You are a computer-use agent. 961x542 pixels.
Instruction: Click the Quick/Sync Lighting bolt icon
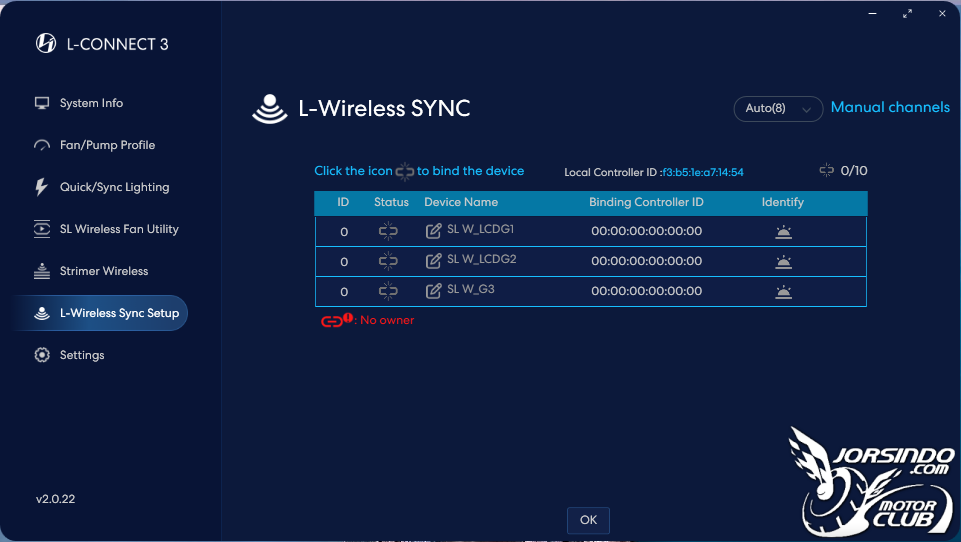click(41, 187)
